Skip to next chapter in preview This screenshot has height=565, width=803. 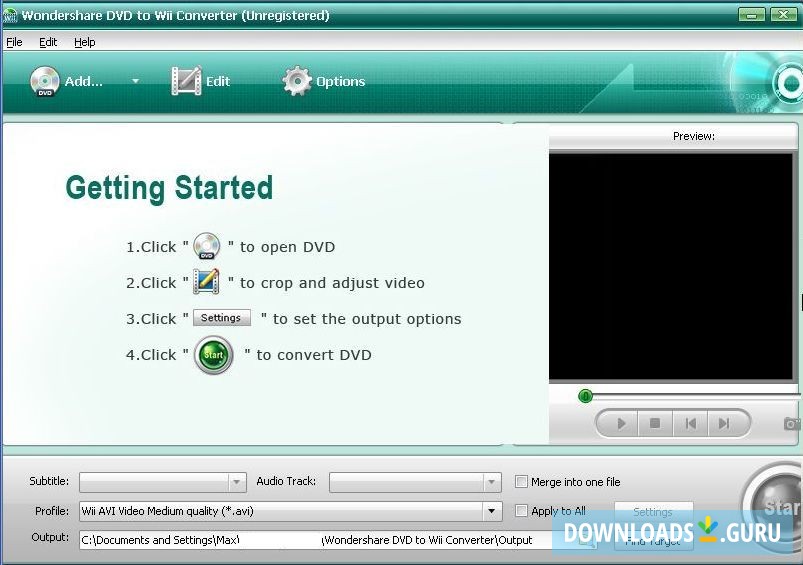click(x=726, y=423)
